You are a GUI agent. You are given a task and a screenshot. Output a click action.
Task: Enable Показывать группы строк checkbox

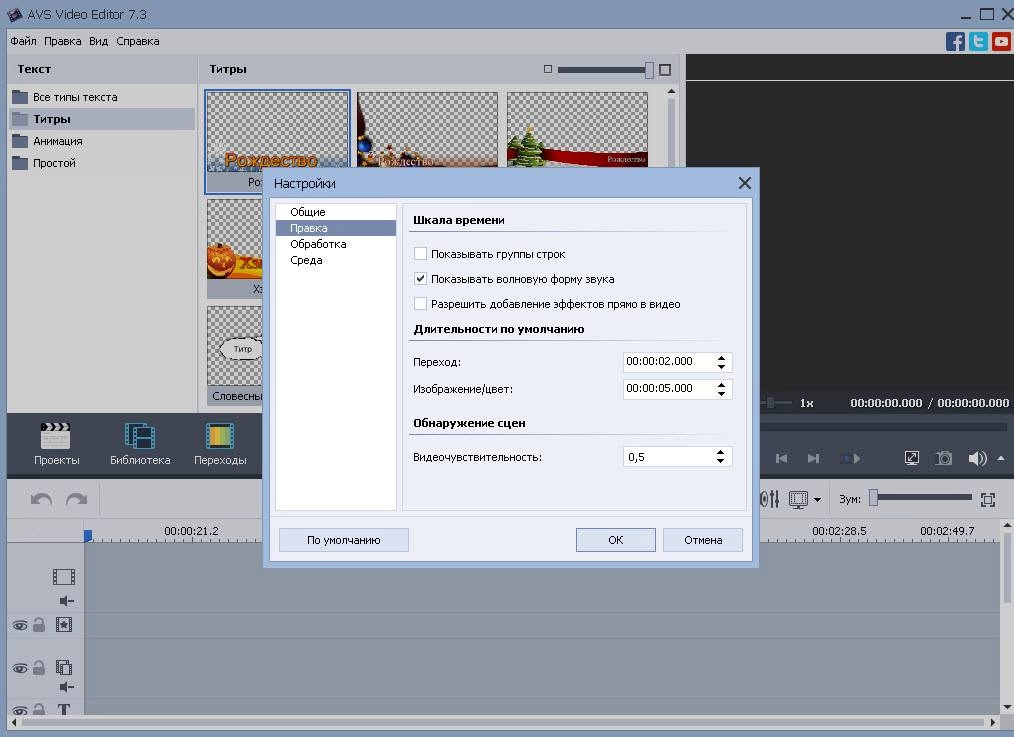(420, 254)
